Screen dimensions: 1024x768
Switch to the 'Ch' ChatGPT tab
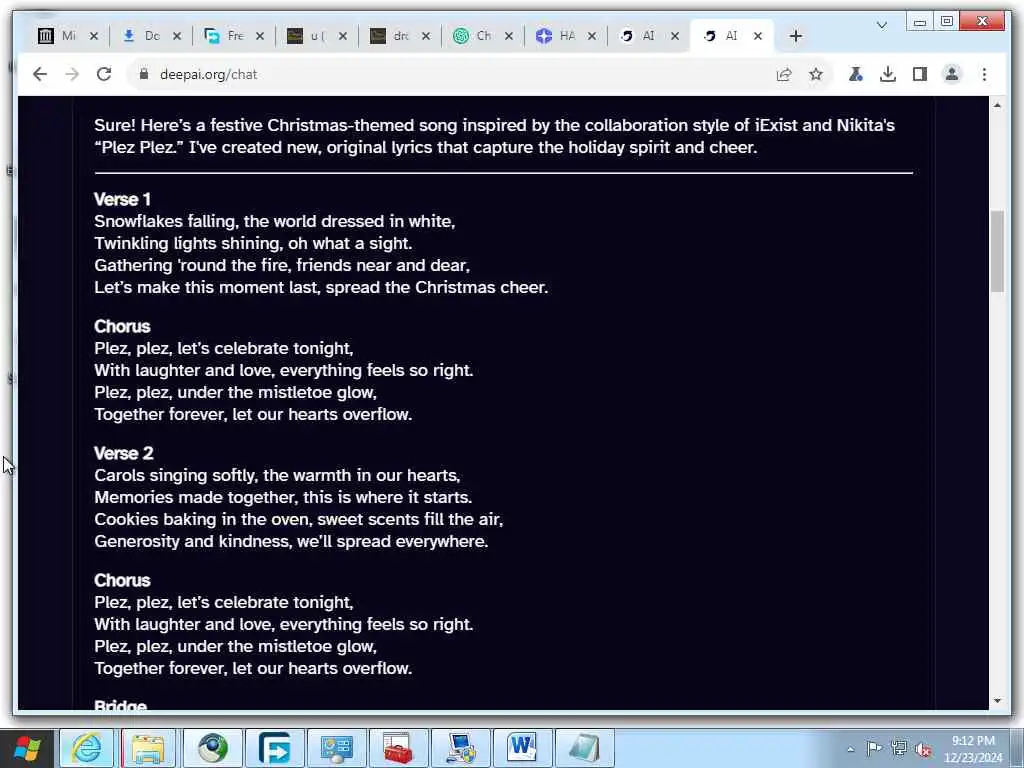[475, 36]
